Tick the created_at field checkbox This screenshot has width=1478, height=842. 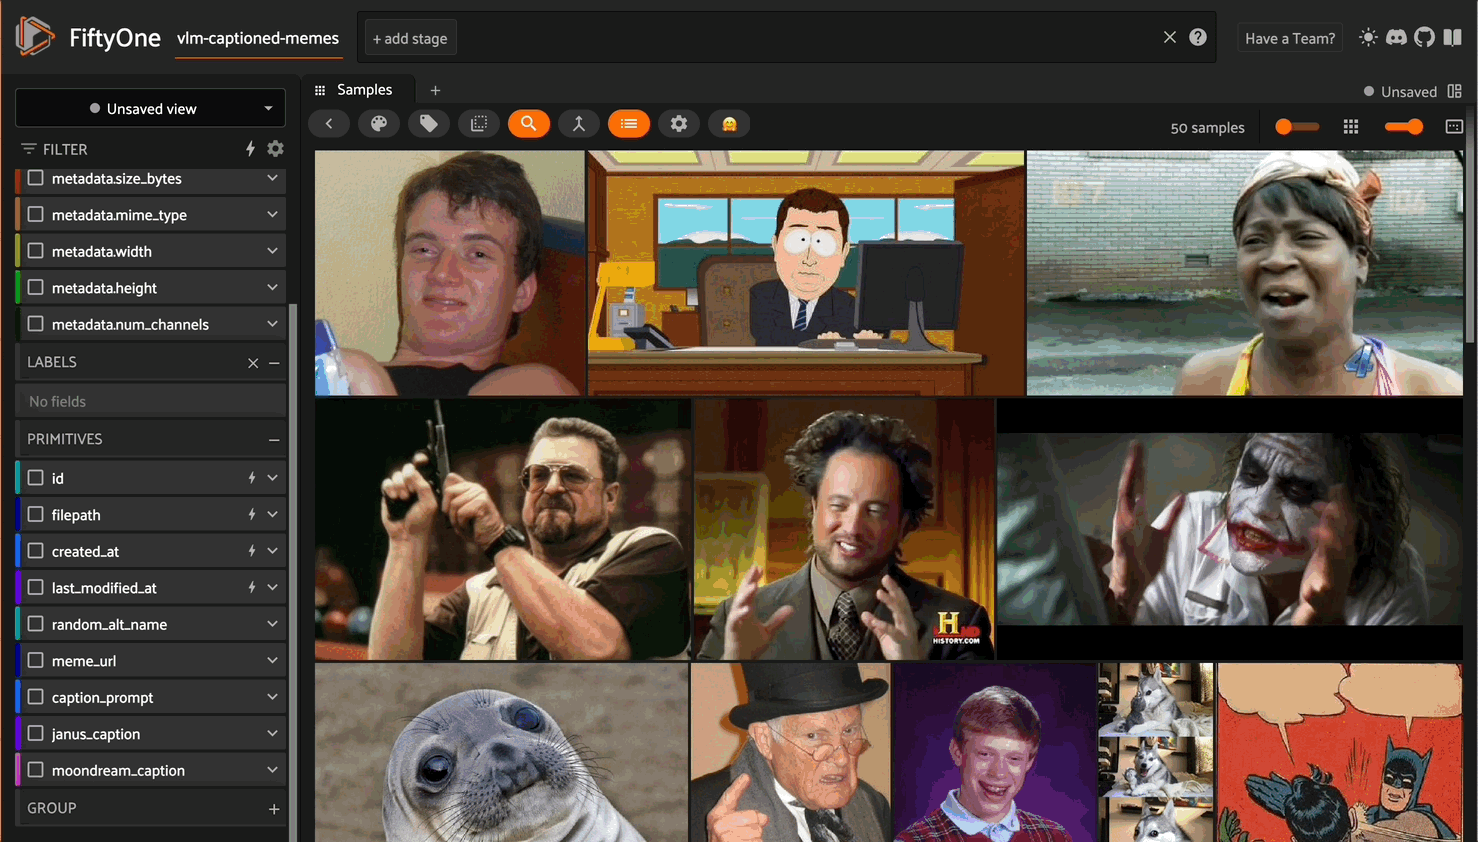36,551
